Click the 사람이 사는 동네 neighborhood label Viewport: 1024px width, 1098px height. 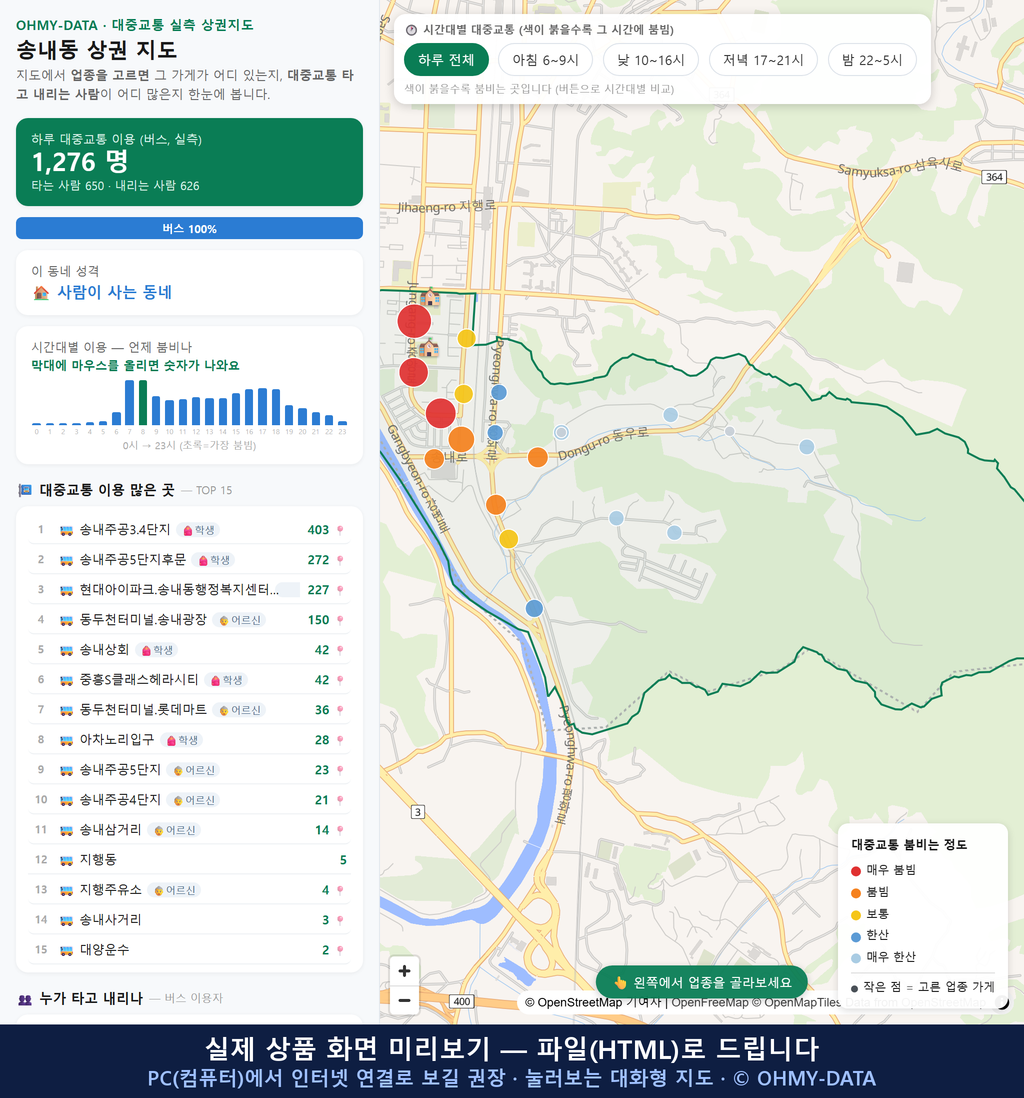[114, 293]
